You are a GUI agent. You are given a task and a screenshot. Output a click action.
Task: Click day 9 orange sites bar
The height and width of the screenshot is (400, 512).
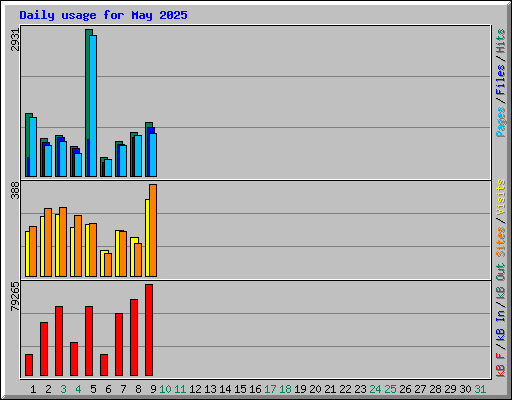point(153,230)
